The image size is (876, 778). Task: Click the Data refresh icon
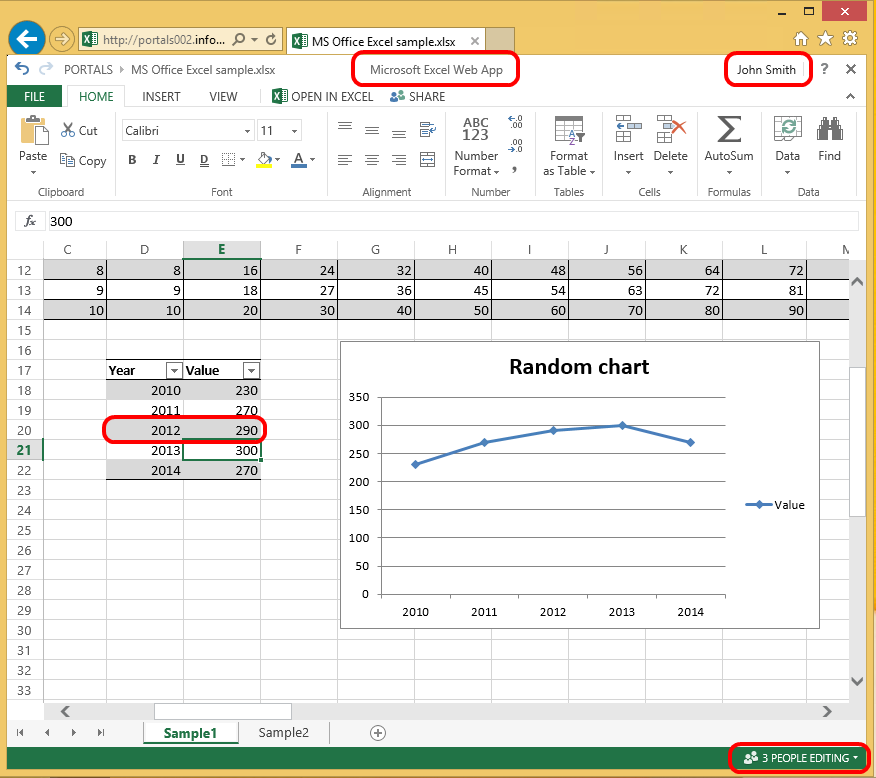(x=787, y=128)
